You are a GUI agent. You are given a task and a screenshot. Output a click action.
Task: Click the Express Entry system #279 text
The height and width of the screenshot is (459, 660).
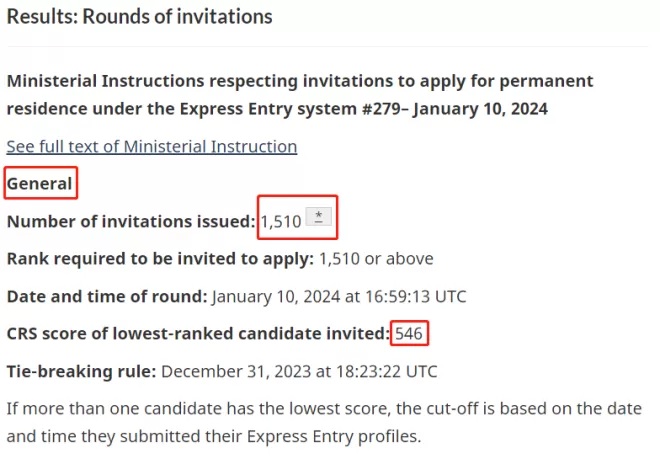tap(290, 109)
